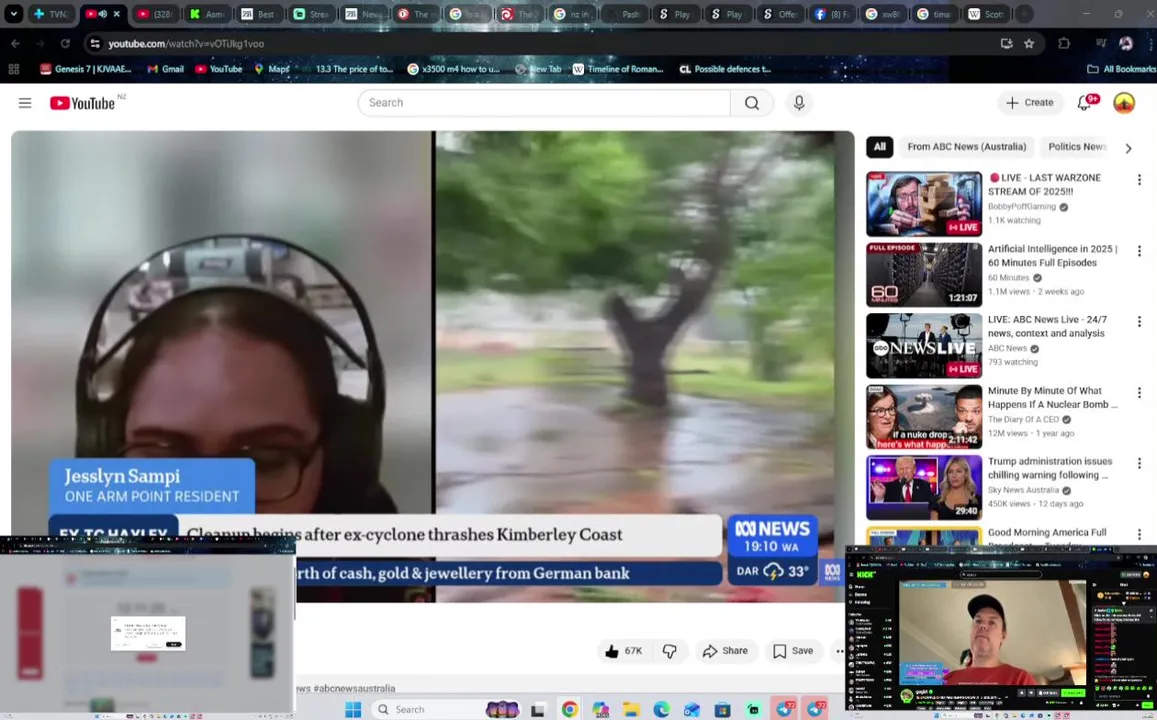Open the Chrome profile avatar

(x=1125, y=44)
